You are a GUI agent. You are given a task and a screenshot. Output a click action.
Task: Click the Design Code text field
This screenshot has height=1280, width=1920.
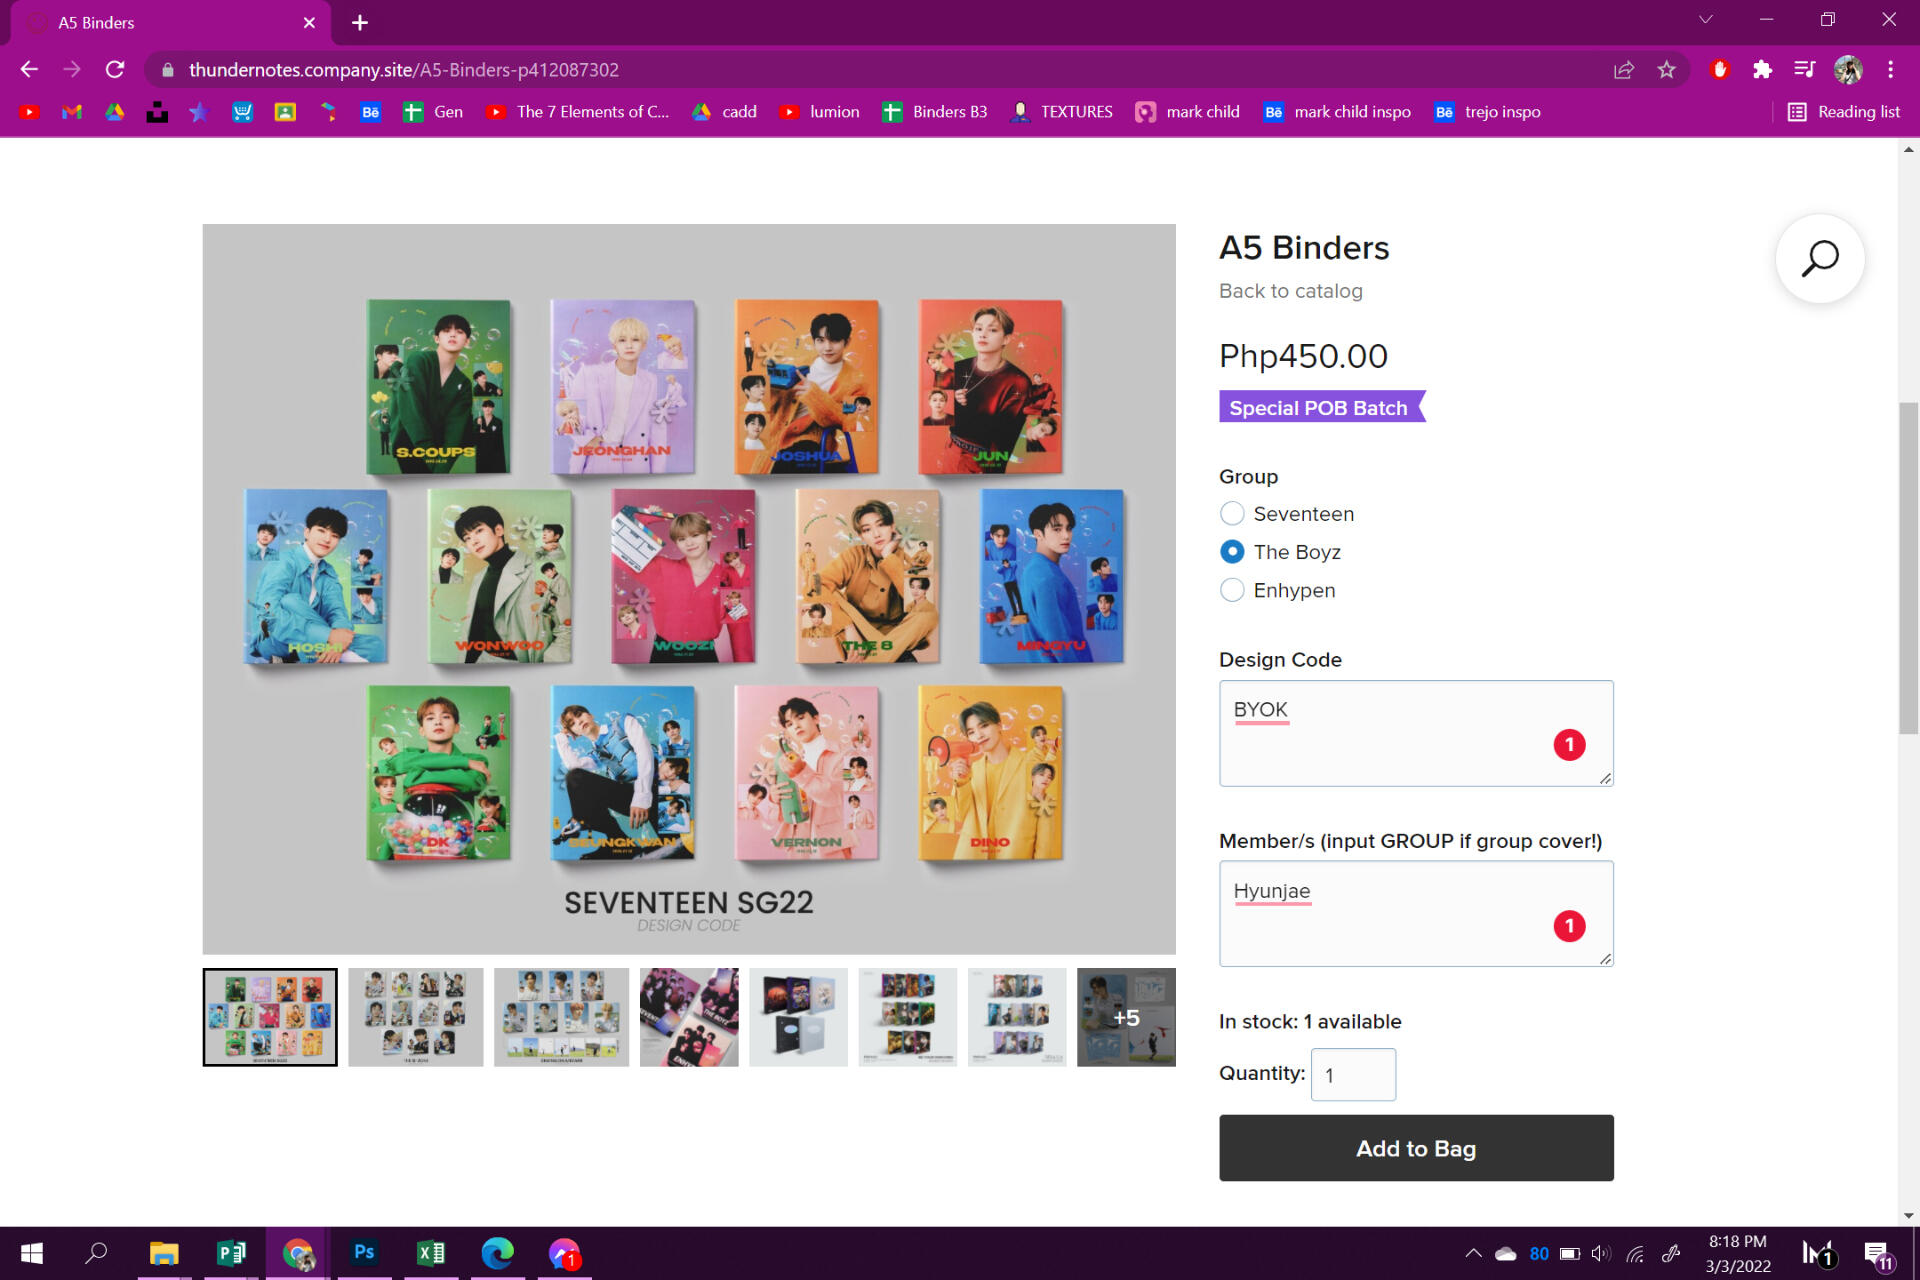tap(1416, 733)
